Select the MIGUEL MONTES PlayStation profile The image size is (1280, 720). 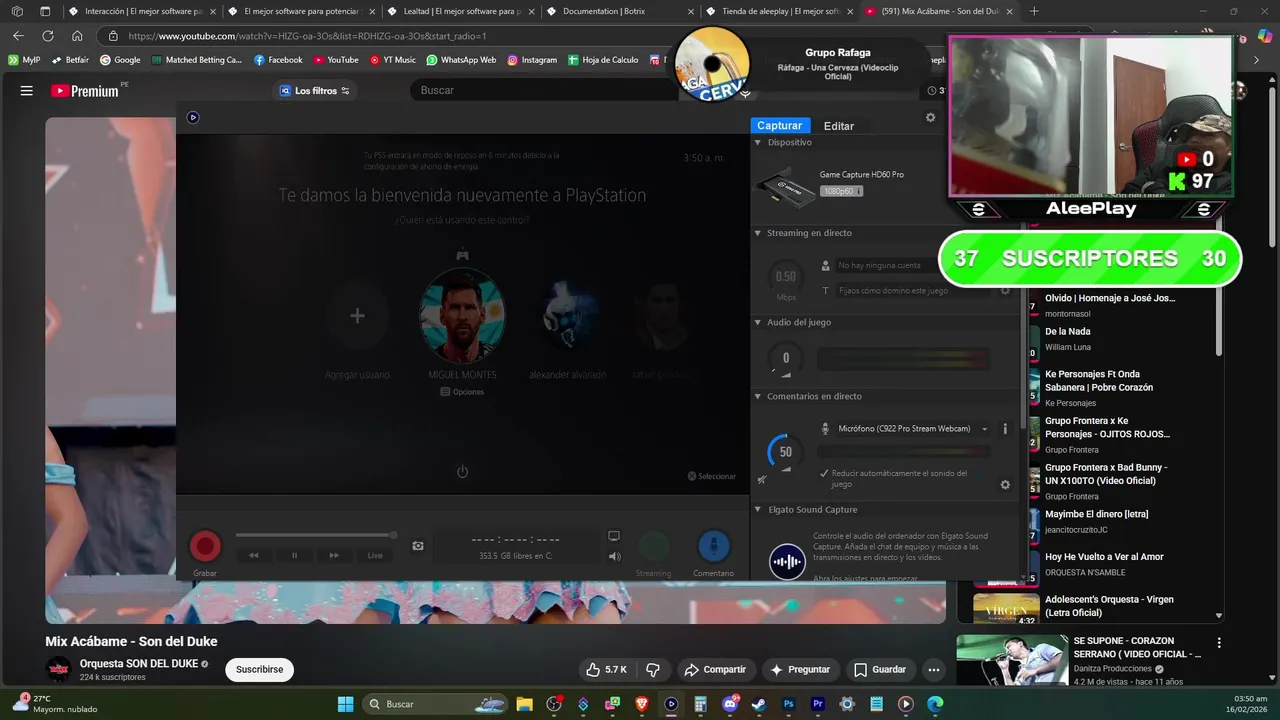point(462,315)
